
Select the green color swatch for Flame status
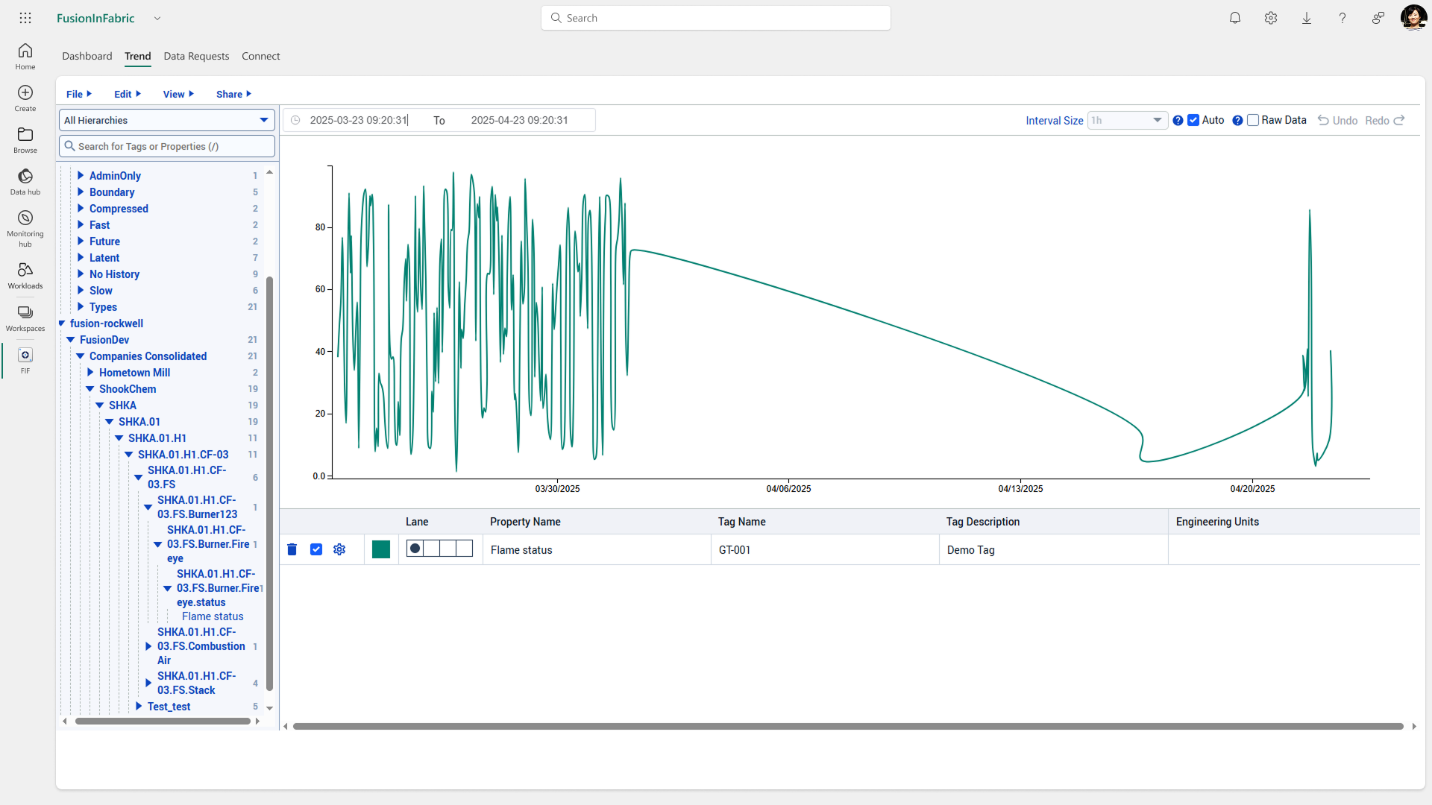(381, 549)
